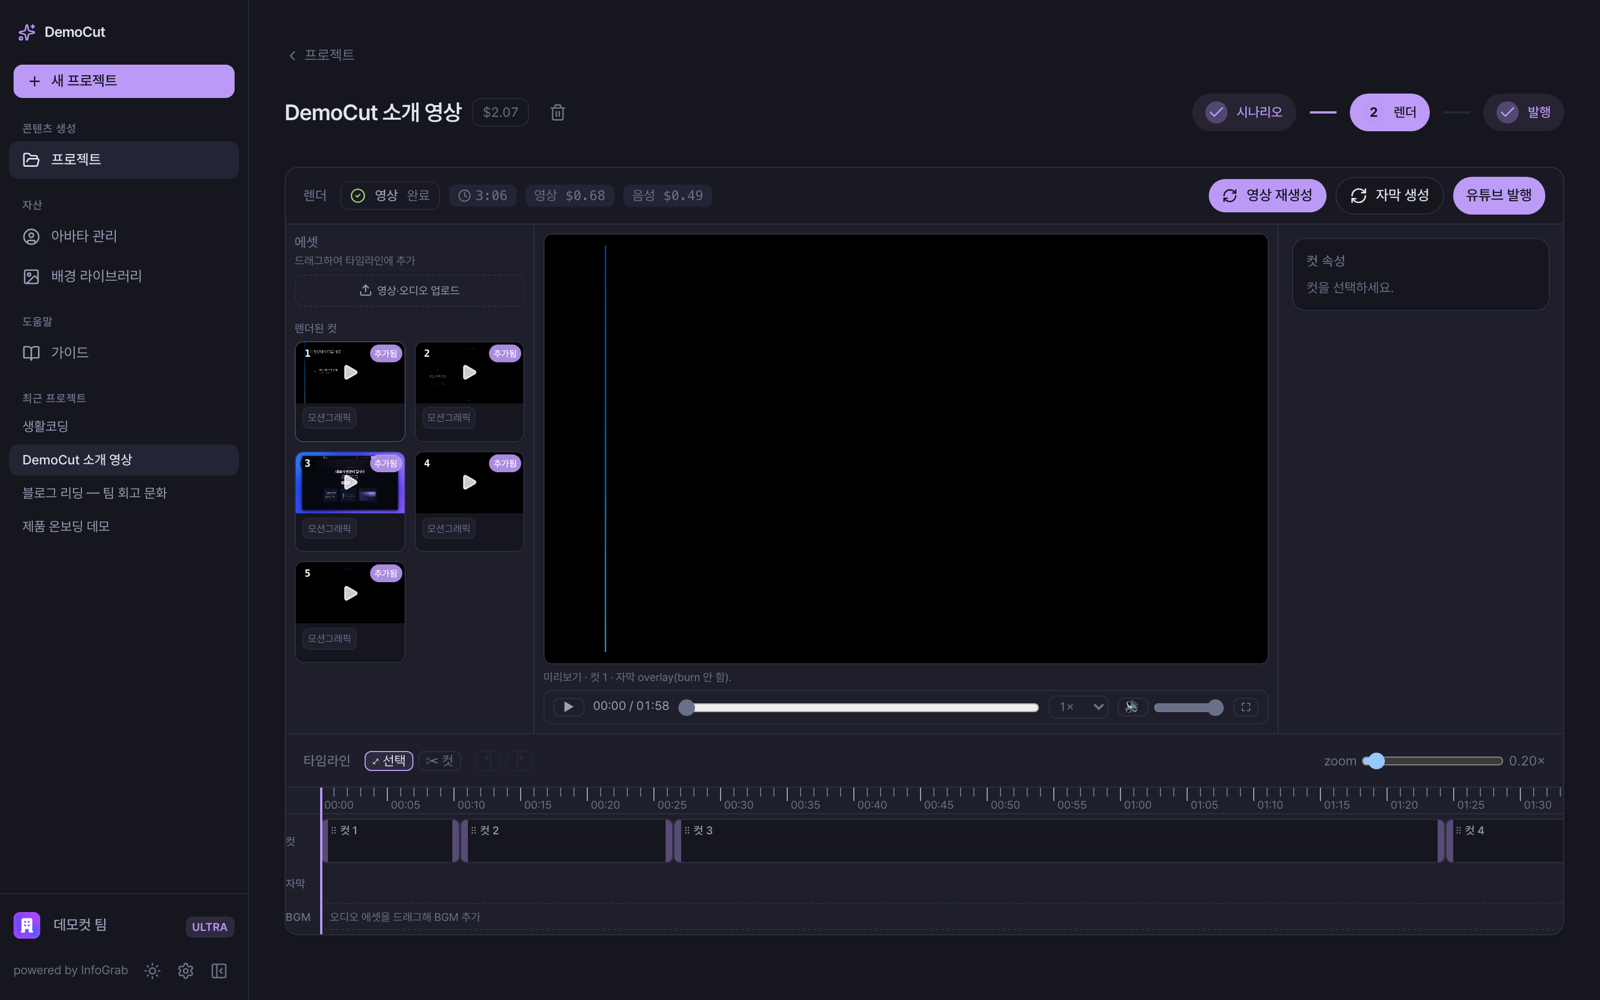Viewport: 1600px width, 1000px height.
Task: Open recent project DemoCut 소개 영상
Action: [124, 460]
